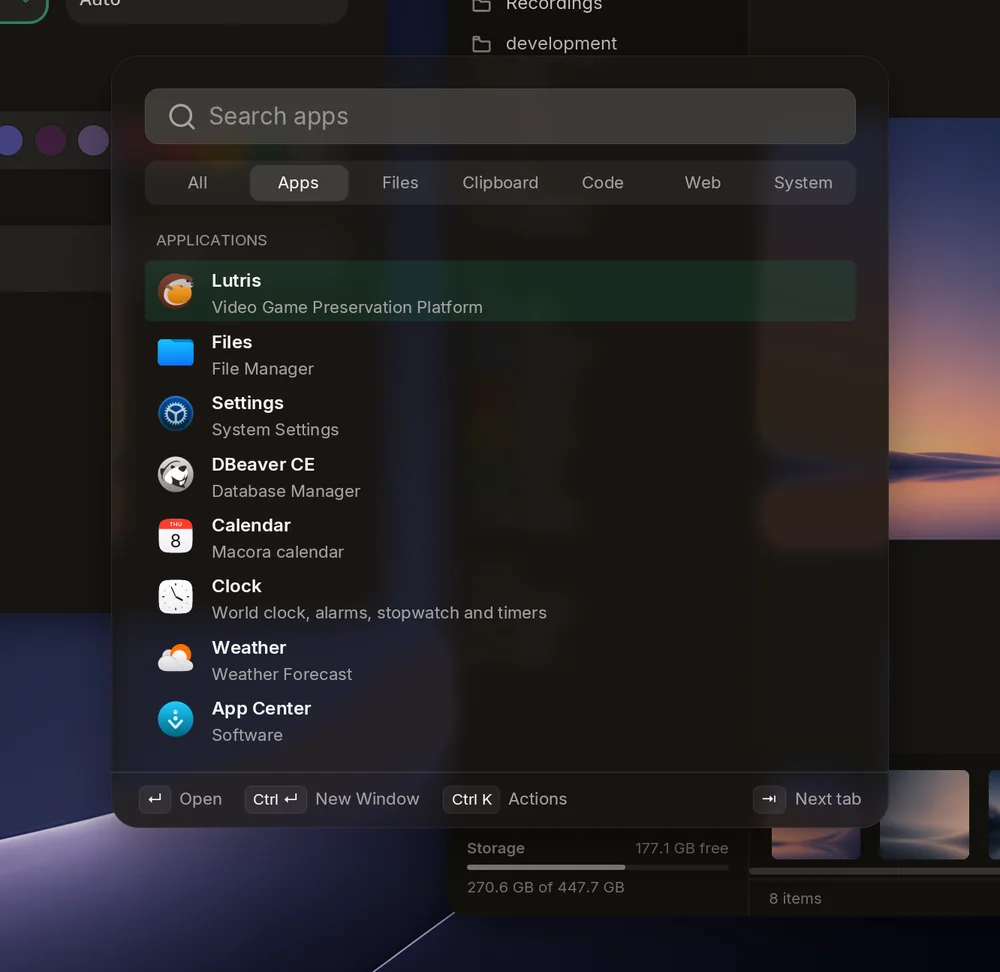Switch to the Code tab
The image size is (1000, 972).
click(602, 183)
